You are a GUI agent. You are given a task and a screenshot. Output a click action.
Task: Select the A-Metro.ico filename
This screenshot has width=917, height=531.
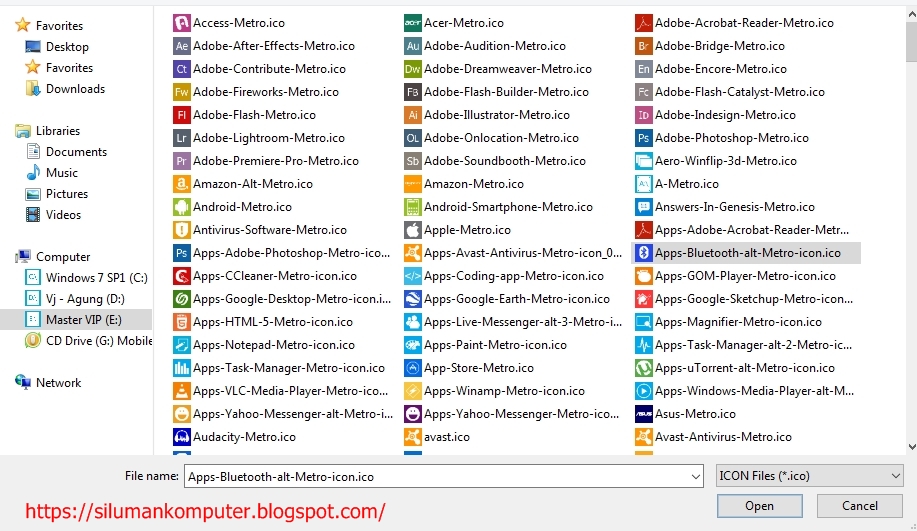pos(687,184)
